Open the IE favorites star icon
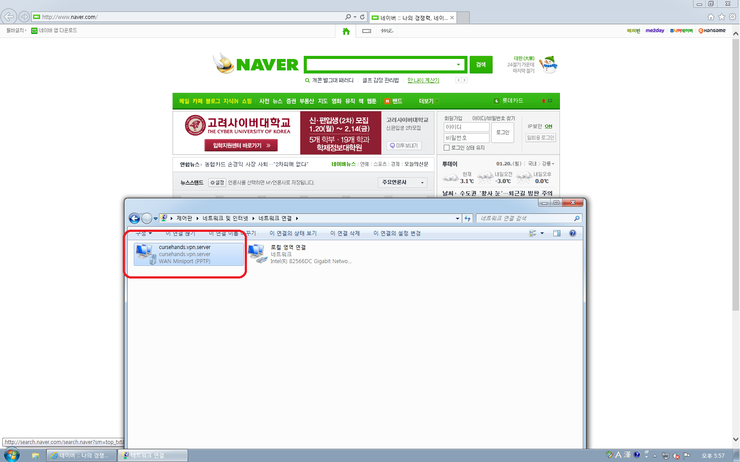This screenshot has width=740, height=462. [x=722, y=17]
